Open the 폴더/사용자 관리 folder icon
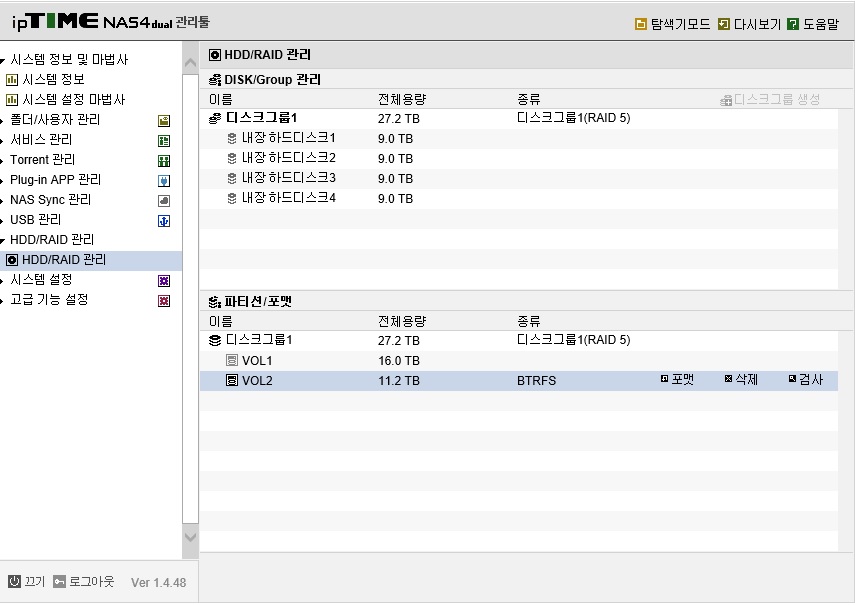855x605 pixels. (164, 120)
